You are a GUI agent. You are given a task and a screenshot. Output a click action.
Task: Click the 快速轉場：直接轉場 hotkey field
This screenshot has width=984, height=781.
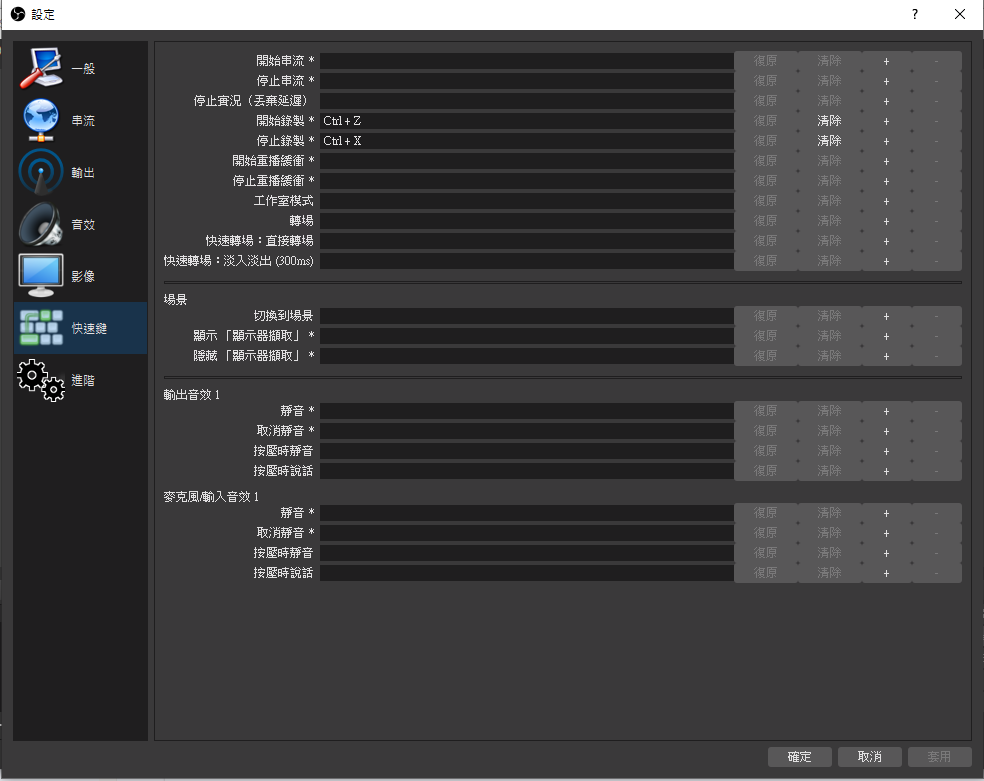tap(527, 242)
